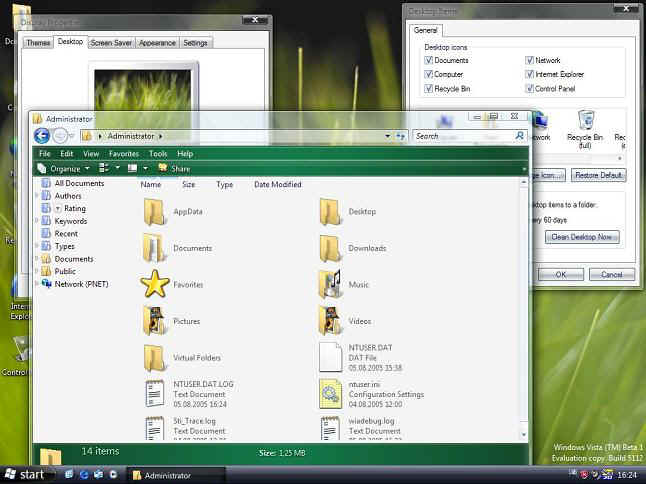Viewport: 646px width, 484px height.
Task: Select the nuser.ini configuration file icon
Action: point(330,392)
